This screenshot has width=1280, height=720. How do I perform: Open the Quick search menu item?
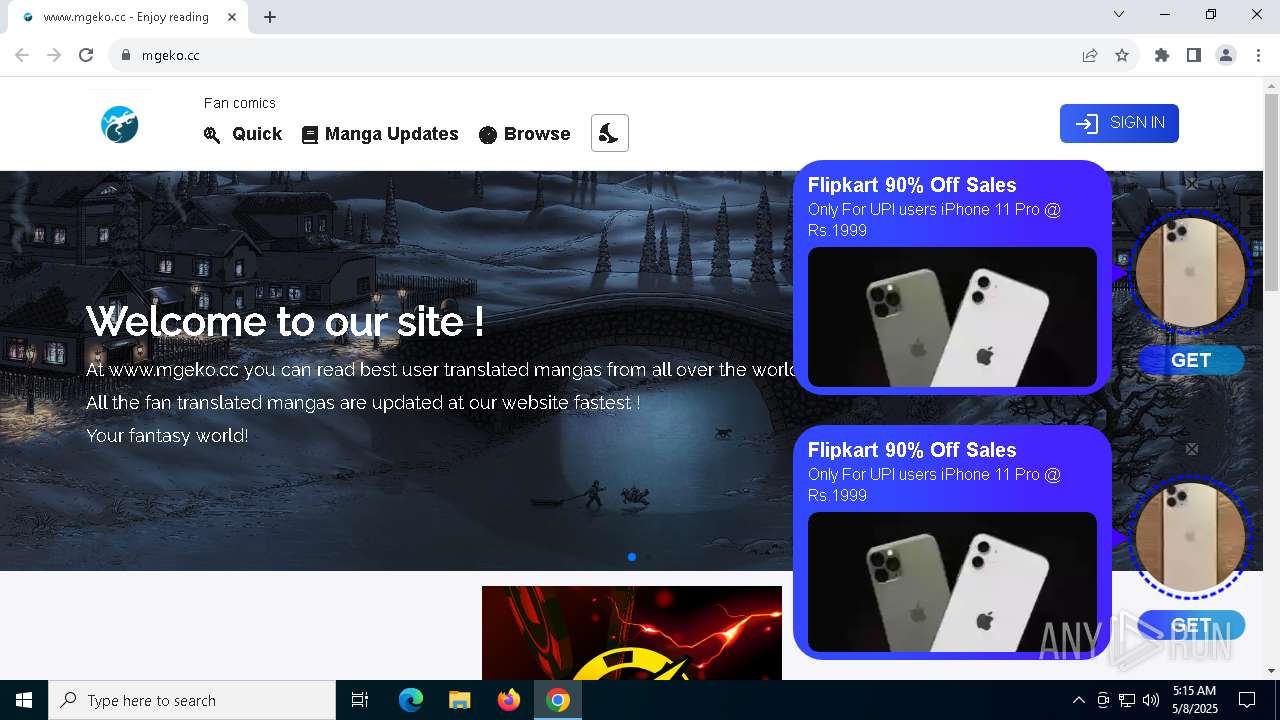[x=243, y=134]
